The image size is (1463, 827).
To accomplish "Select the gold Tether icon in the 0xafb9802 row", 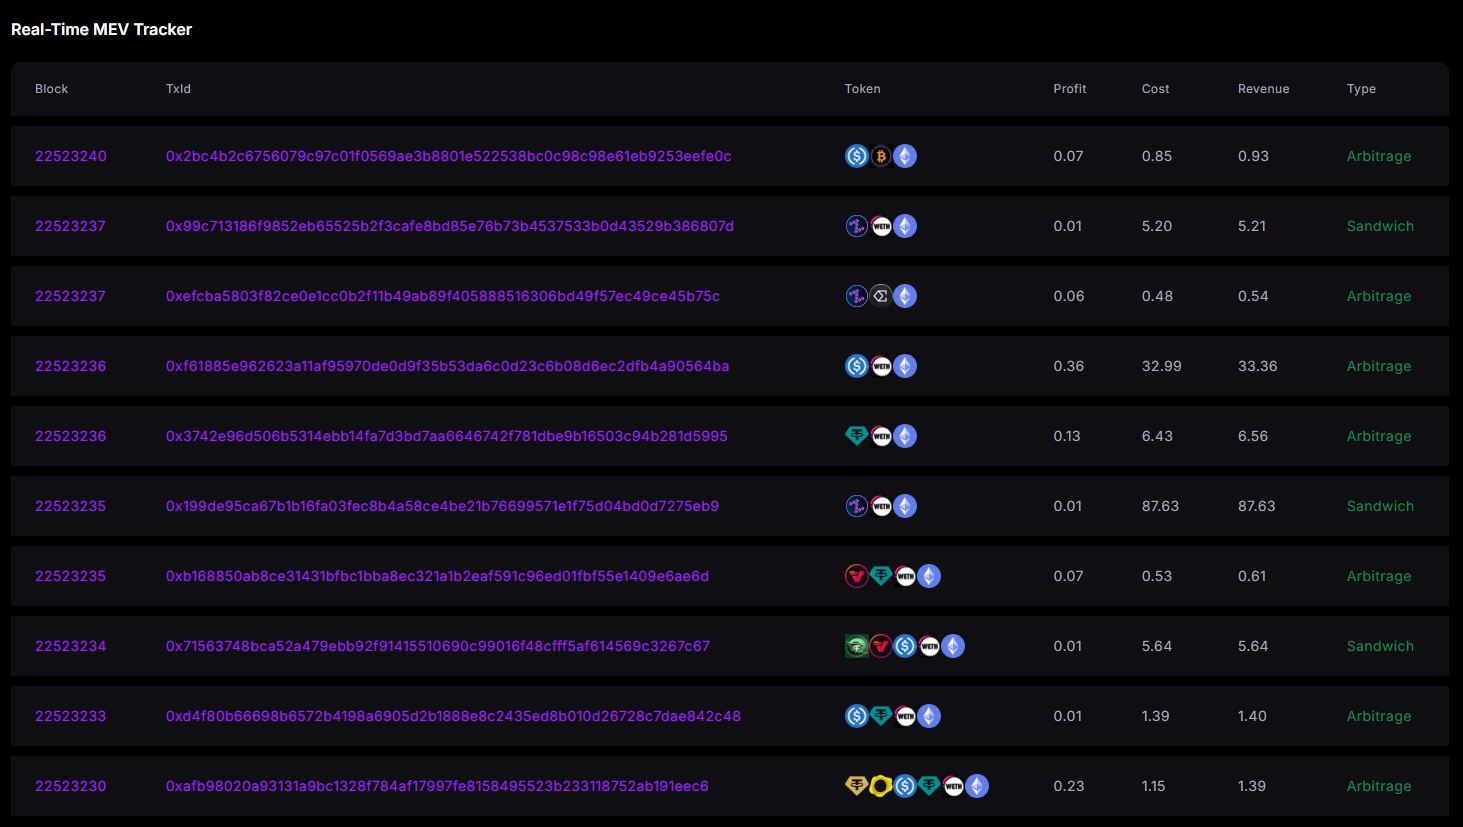I will pyautogui.click(x=857, y=786).
